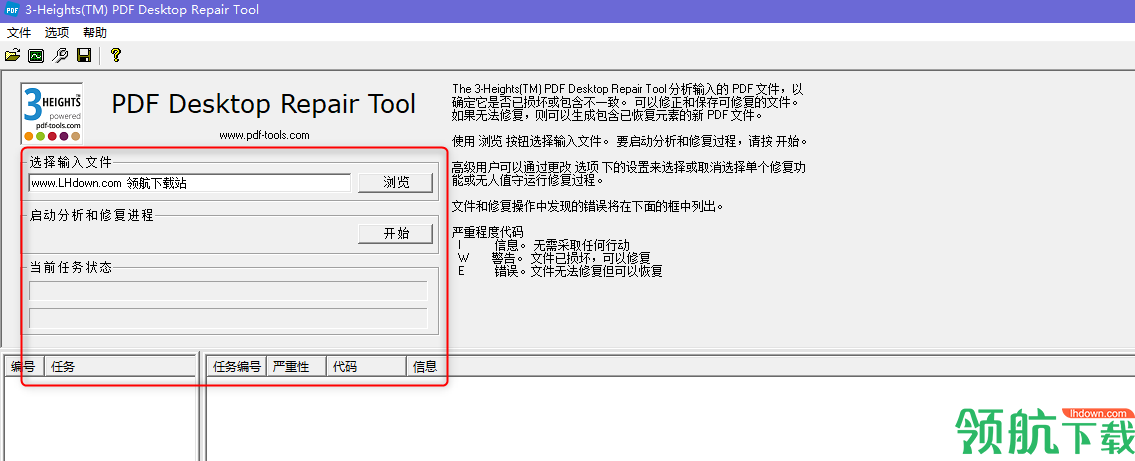Click the 3-Heights logo image
Image resolution: width=1135 pixels, height=461 pixels.
(x=52, y=114)
